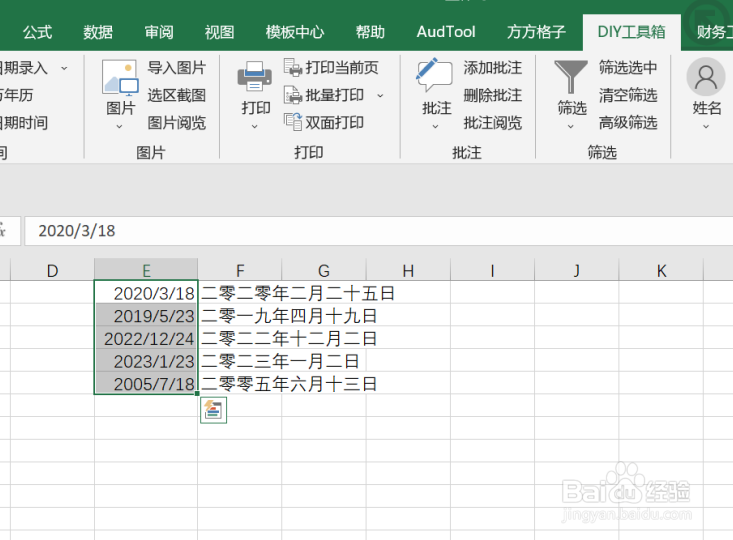
Task: Select column I header
Action: click(492, 270)
